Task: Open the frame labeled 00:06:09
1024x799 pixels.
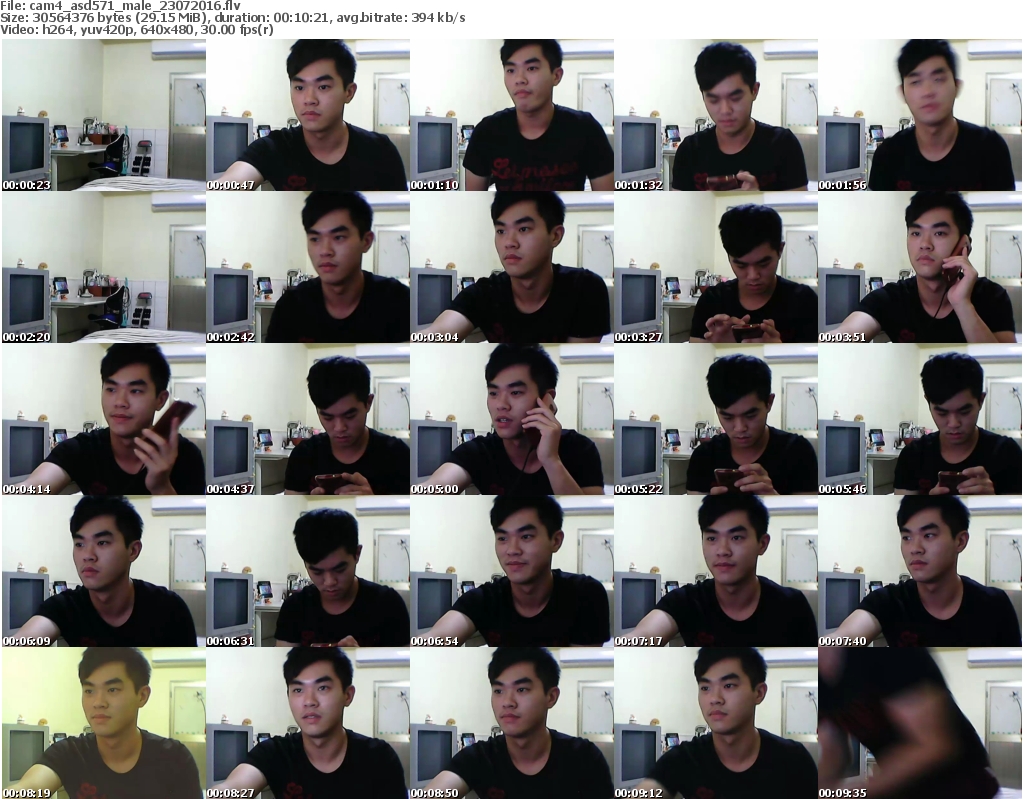Action: pos(103,571)
